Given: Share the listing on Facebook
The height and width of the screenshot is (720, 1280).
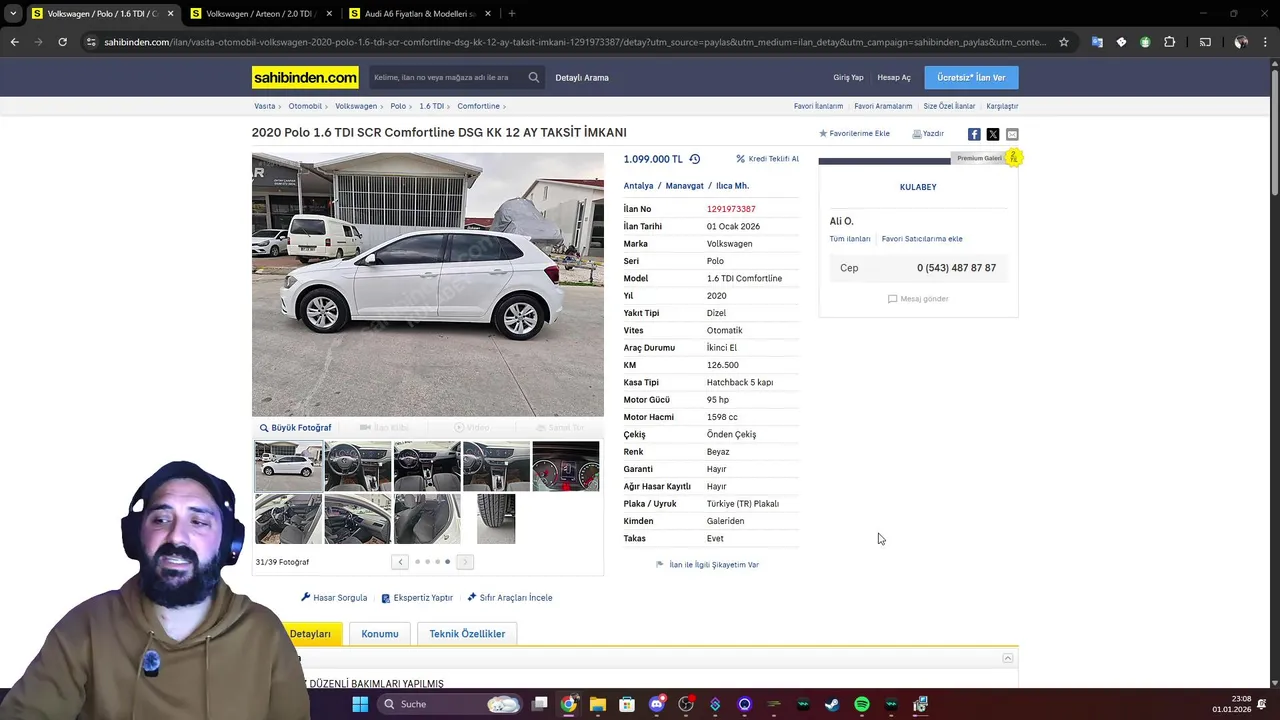Looking at the screenshot, I should [974, 134].
